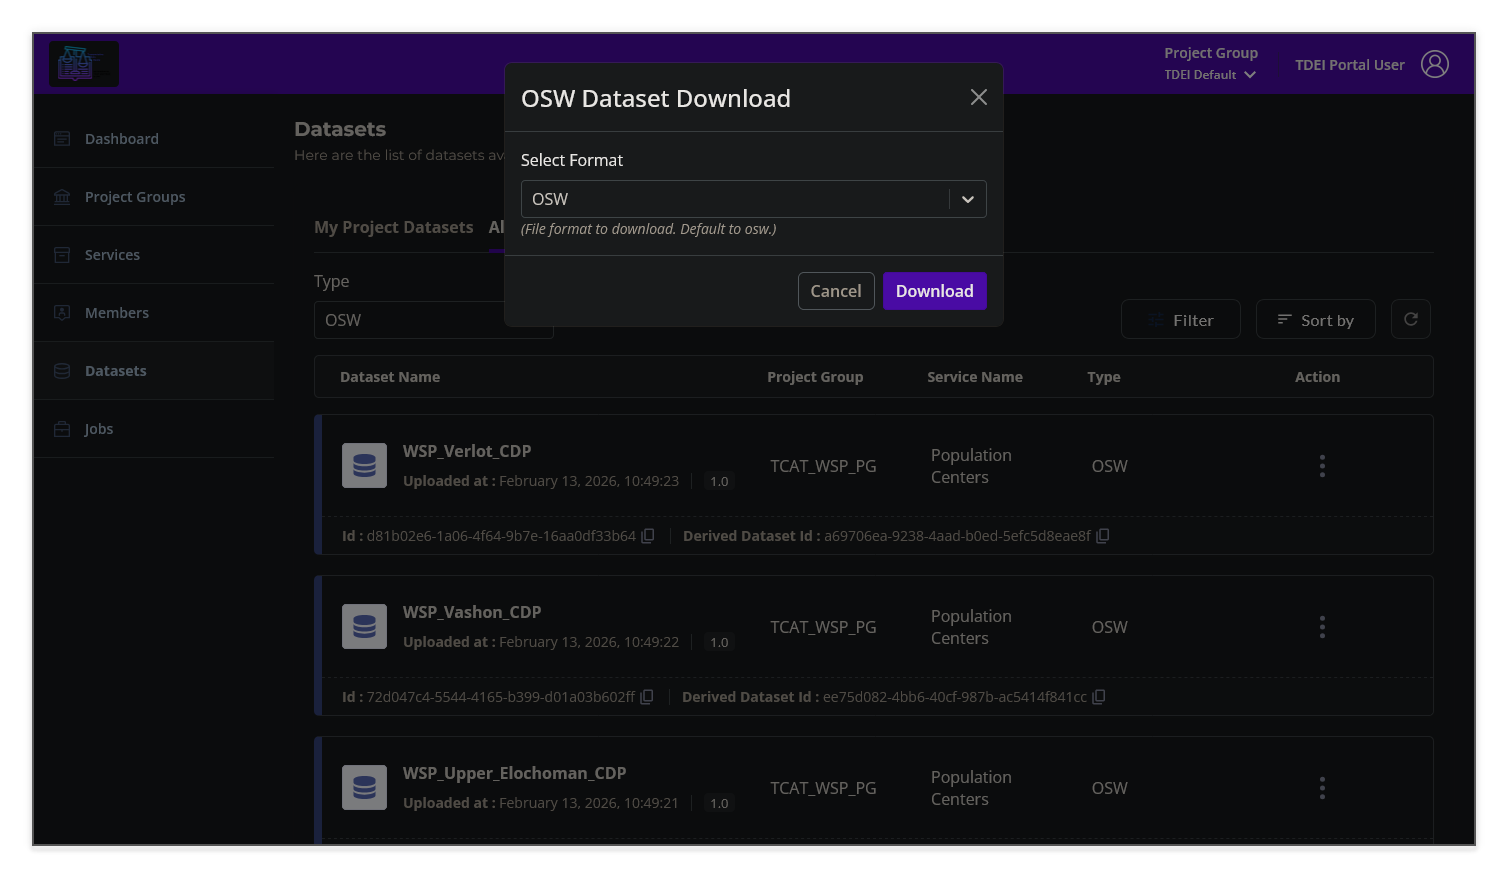1508x878 pixels.
Task: Click the TDEI Portal User avatar
Action: (1435, 63)
